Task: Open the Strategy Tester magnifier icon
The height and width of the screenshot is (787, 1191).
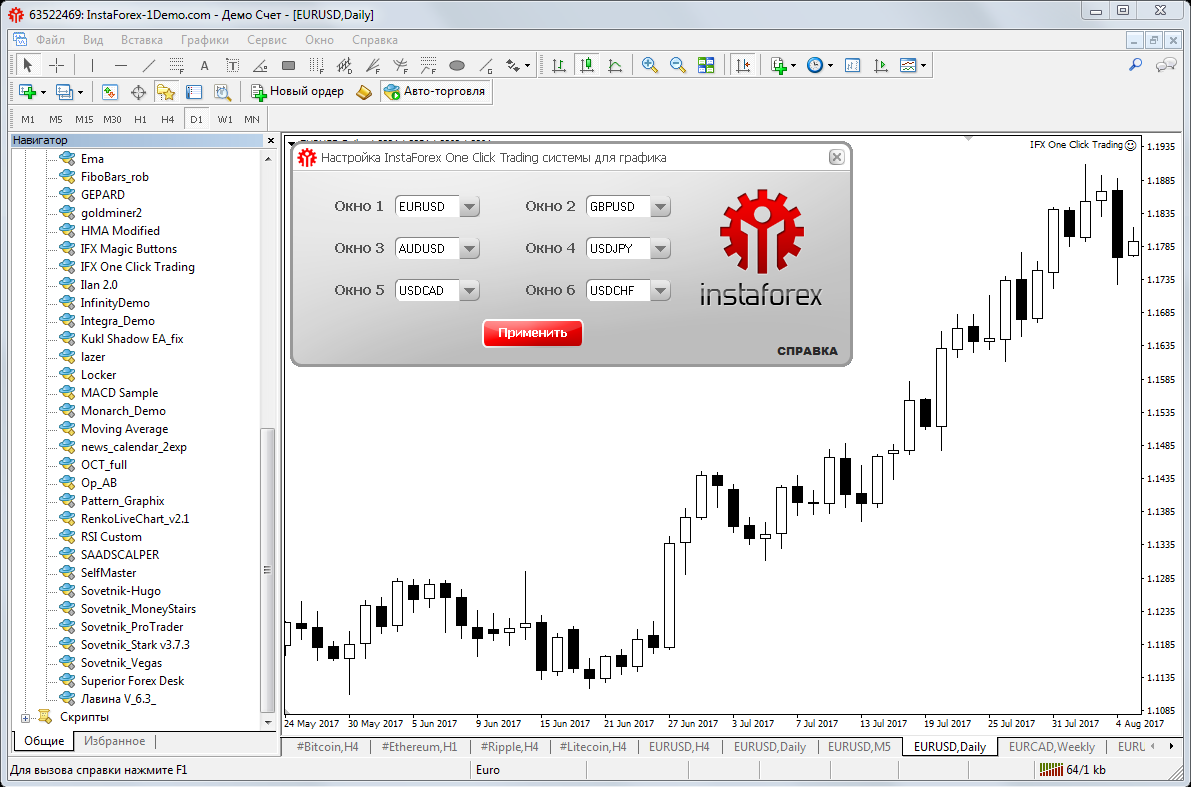Action: [x=223, y=92]
